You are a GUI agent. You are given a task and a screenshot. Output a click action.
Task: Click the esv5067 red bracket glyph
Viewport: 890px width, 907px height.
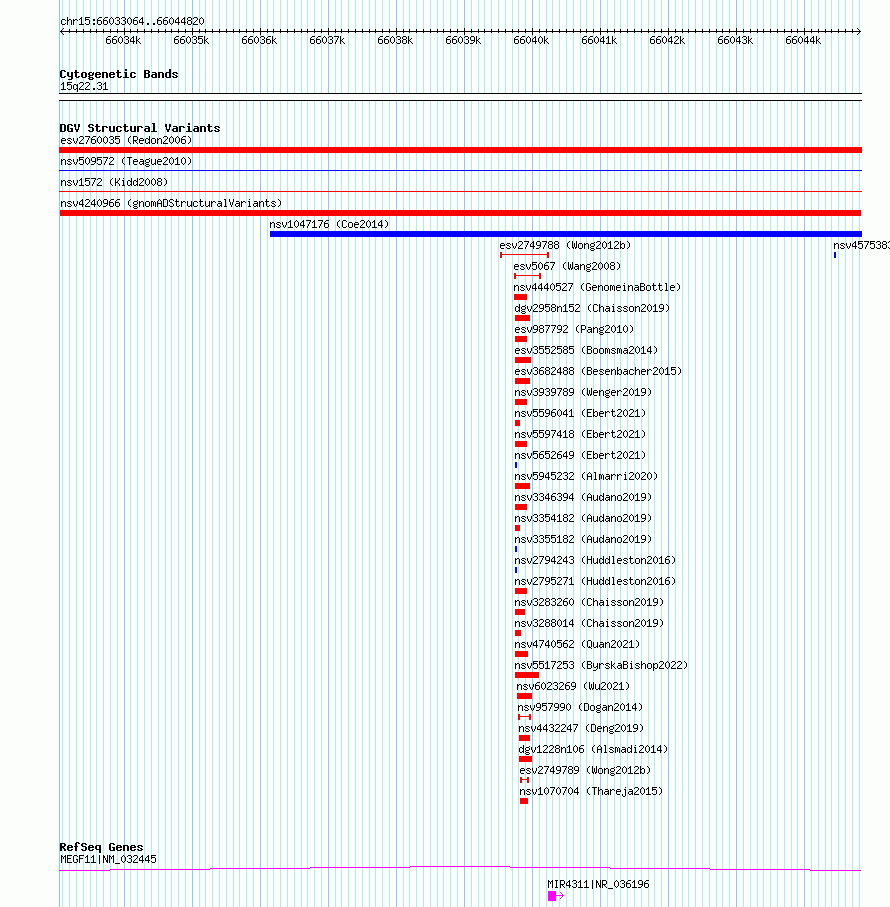coord(527,276)
